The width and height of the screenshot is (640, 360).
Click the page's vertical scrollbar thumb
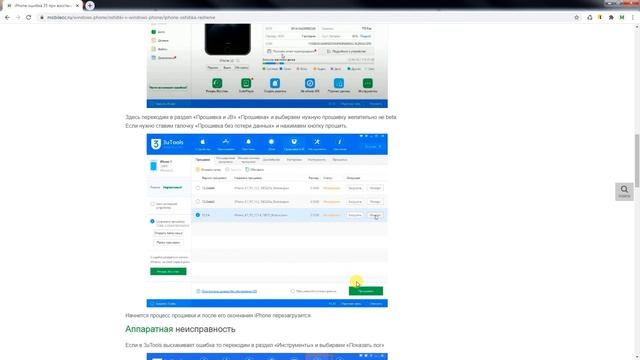(637, 160)
